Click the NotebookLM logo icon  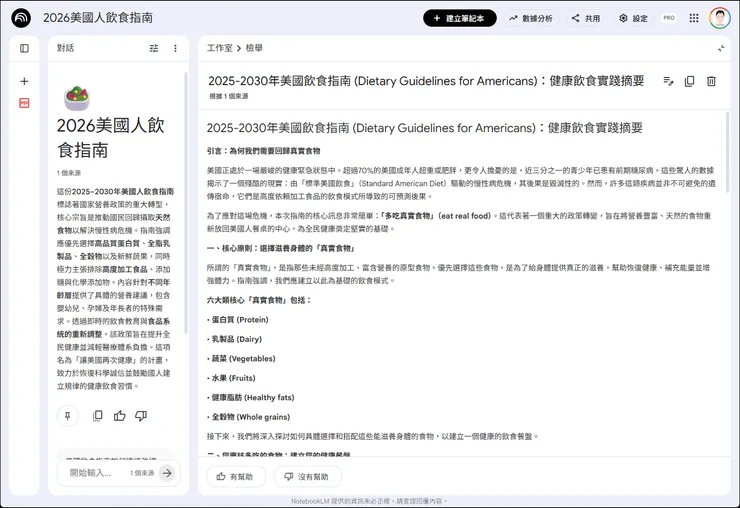[21, 18]
